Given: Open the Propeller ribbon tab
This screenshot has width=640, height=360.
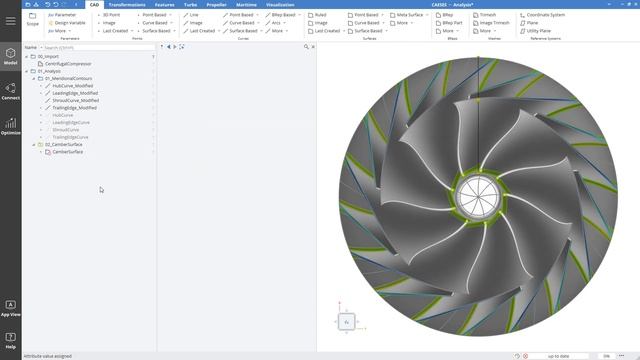Looking at the screenshot, I should point(216,4).
